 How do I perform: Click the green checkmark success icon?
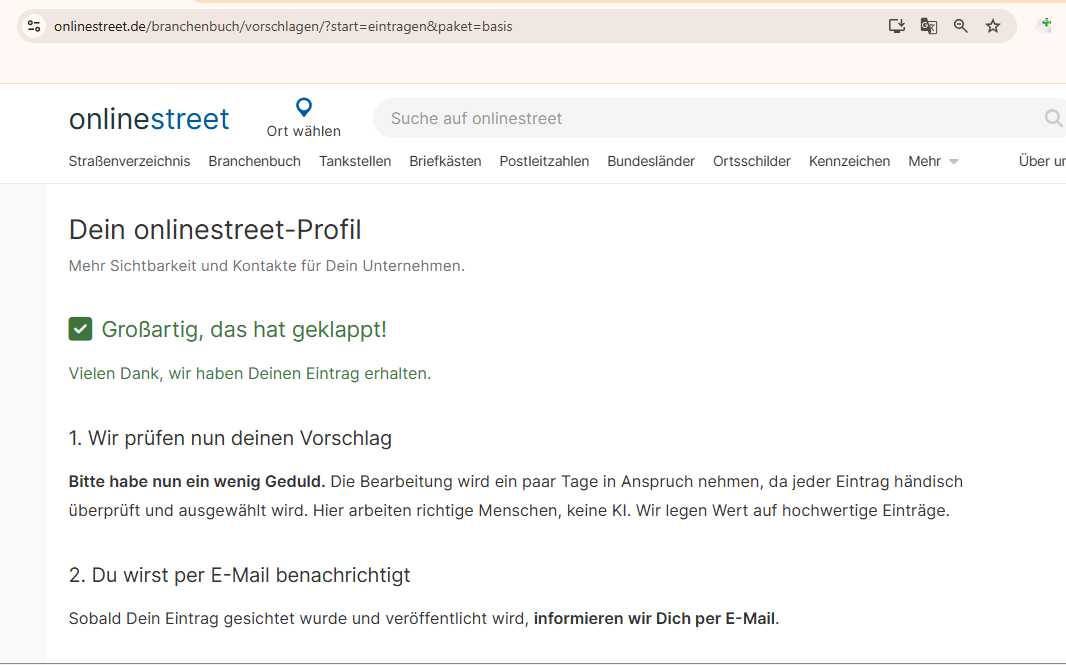click(80, 329)
